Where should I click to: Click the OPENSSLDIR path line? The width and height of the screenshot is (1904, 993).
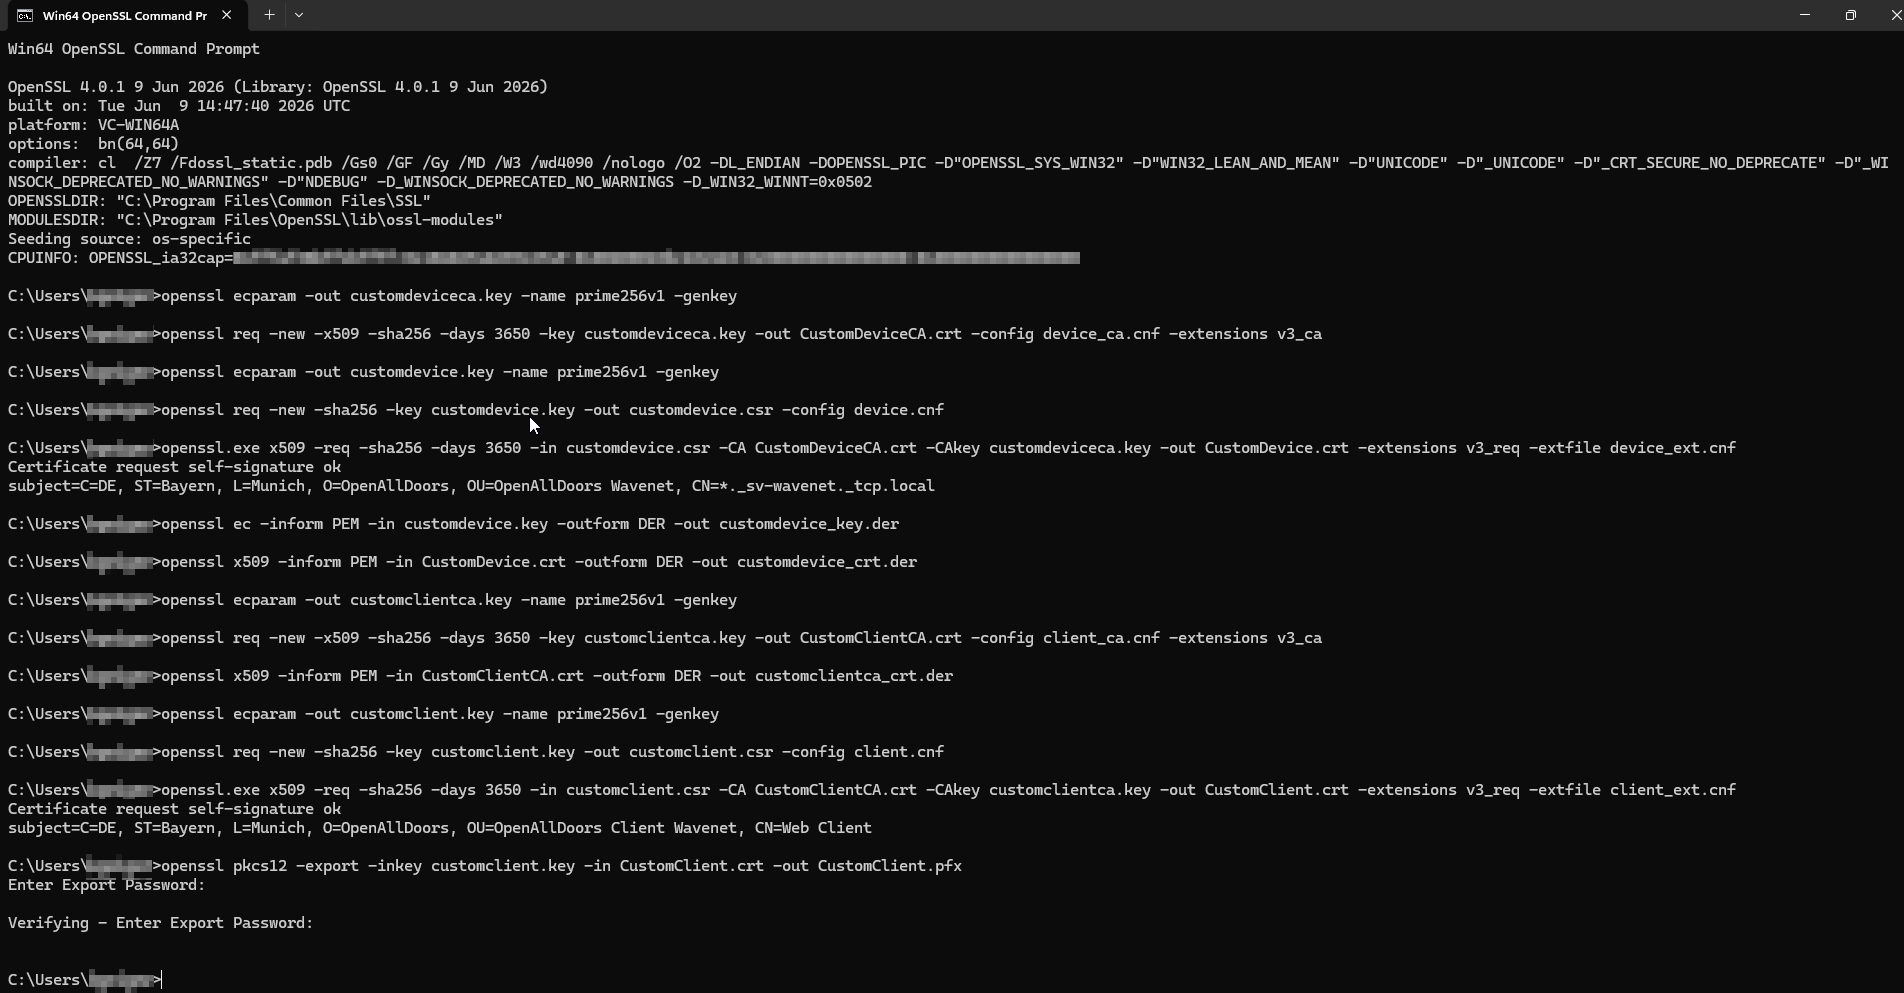point(219,201)
